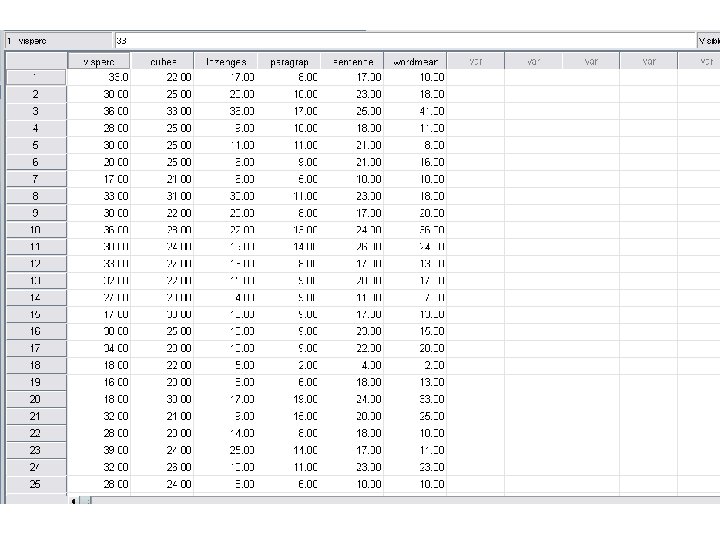The width and height of the screenshot is (720, 540).
Task: Click the first var header beside wordmean
Action: click(476, 62)
